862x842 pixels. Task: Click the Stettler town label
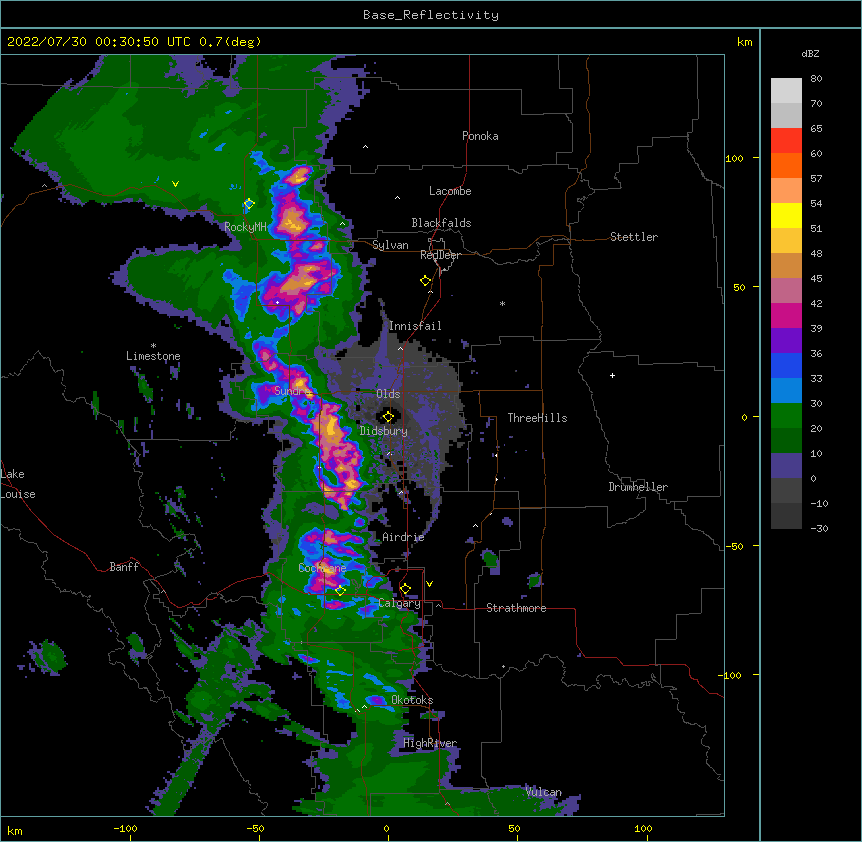pos(633,237)
